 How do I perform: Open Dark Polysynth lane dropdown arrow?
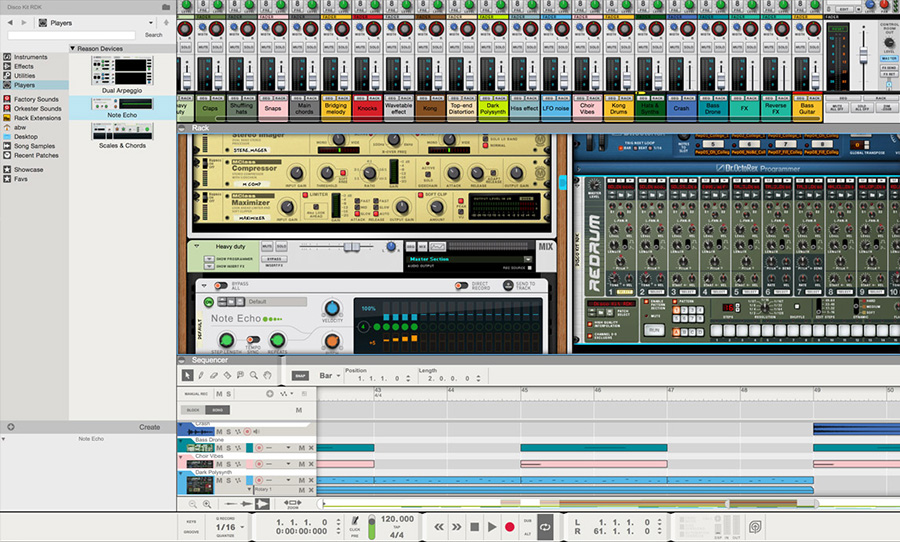tap(288, 480)
